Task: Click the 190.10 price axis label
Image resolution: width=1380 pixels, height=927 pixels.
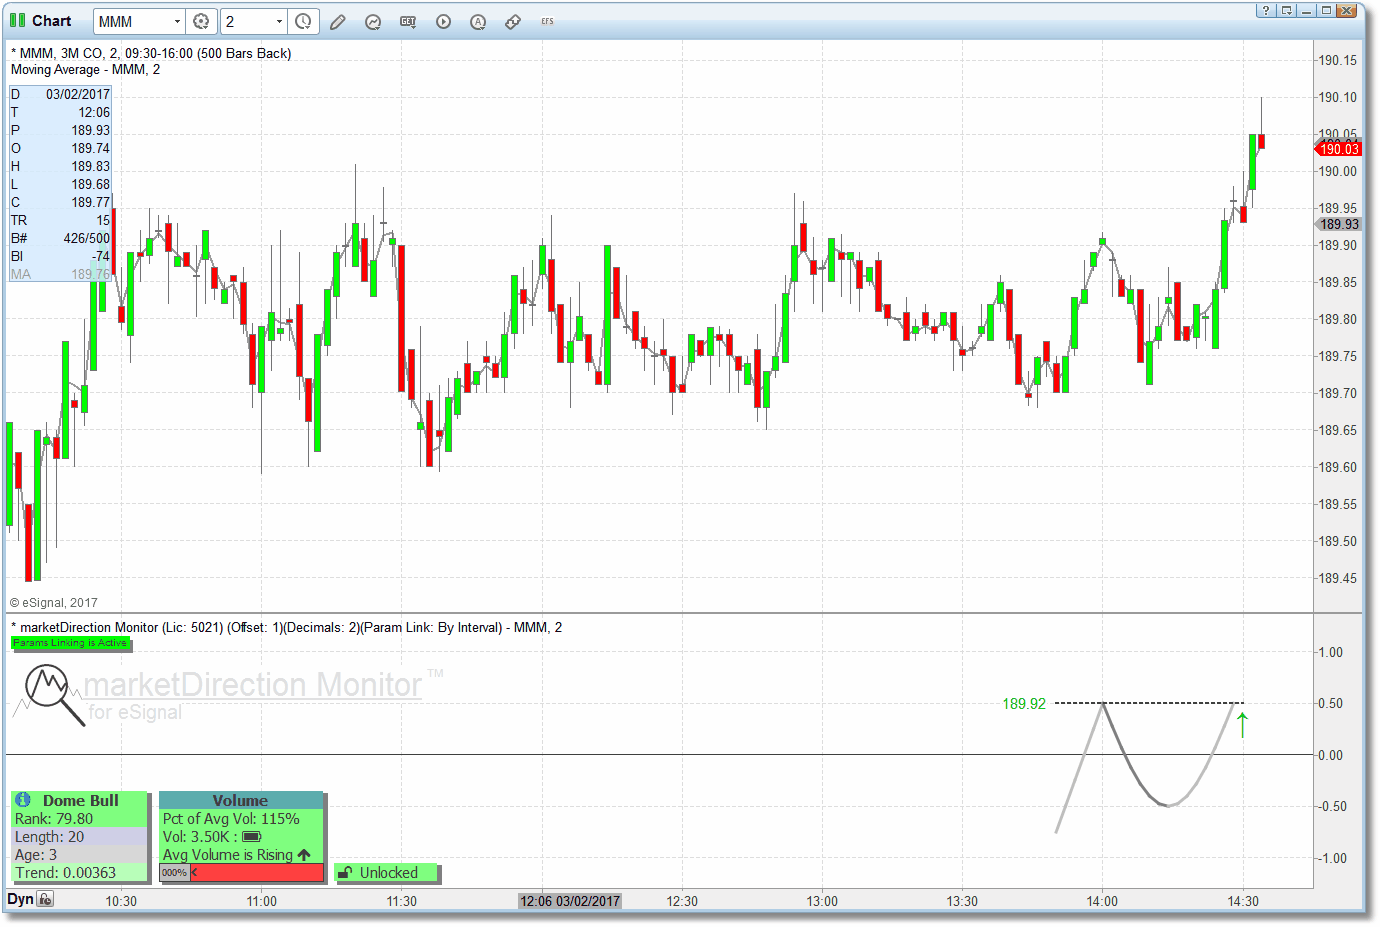Action: [1338, 97]
